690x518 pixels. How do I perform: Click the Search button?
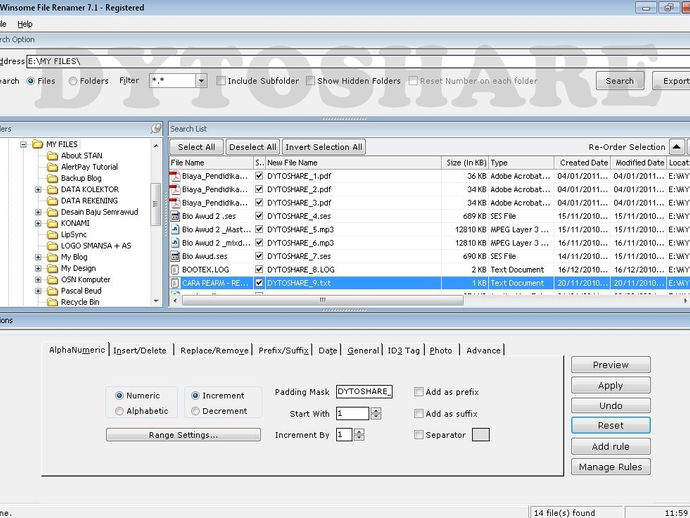pyautogui.click(x=620, y=81)
